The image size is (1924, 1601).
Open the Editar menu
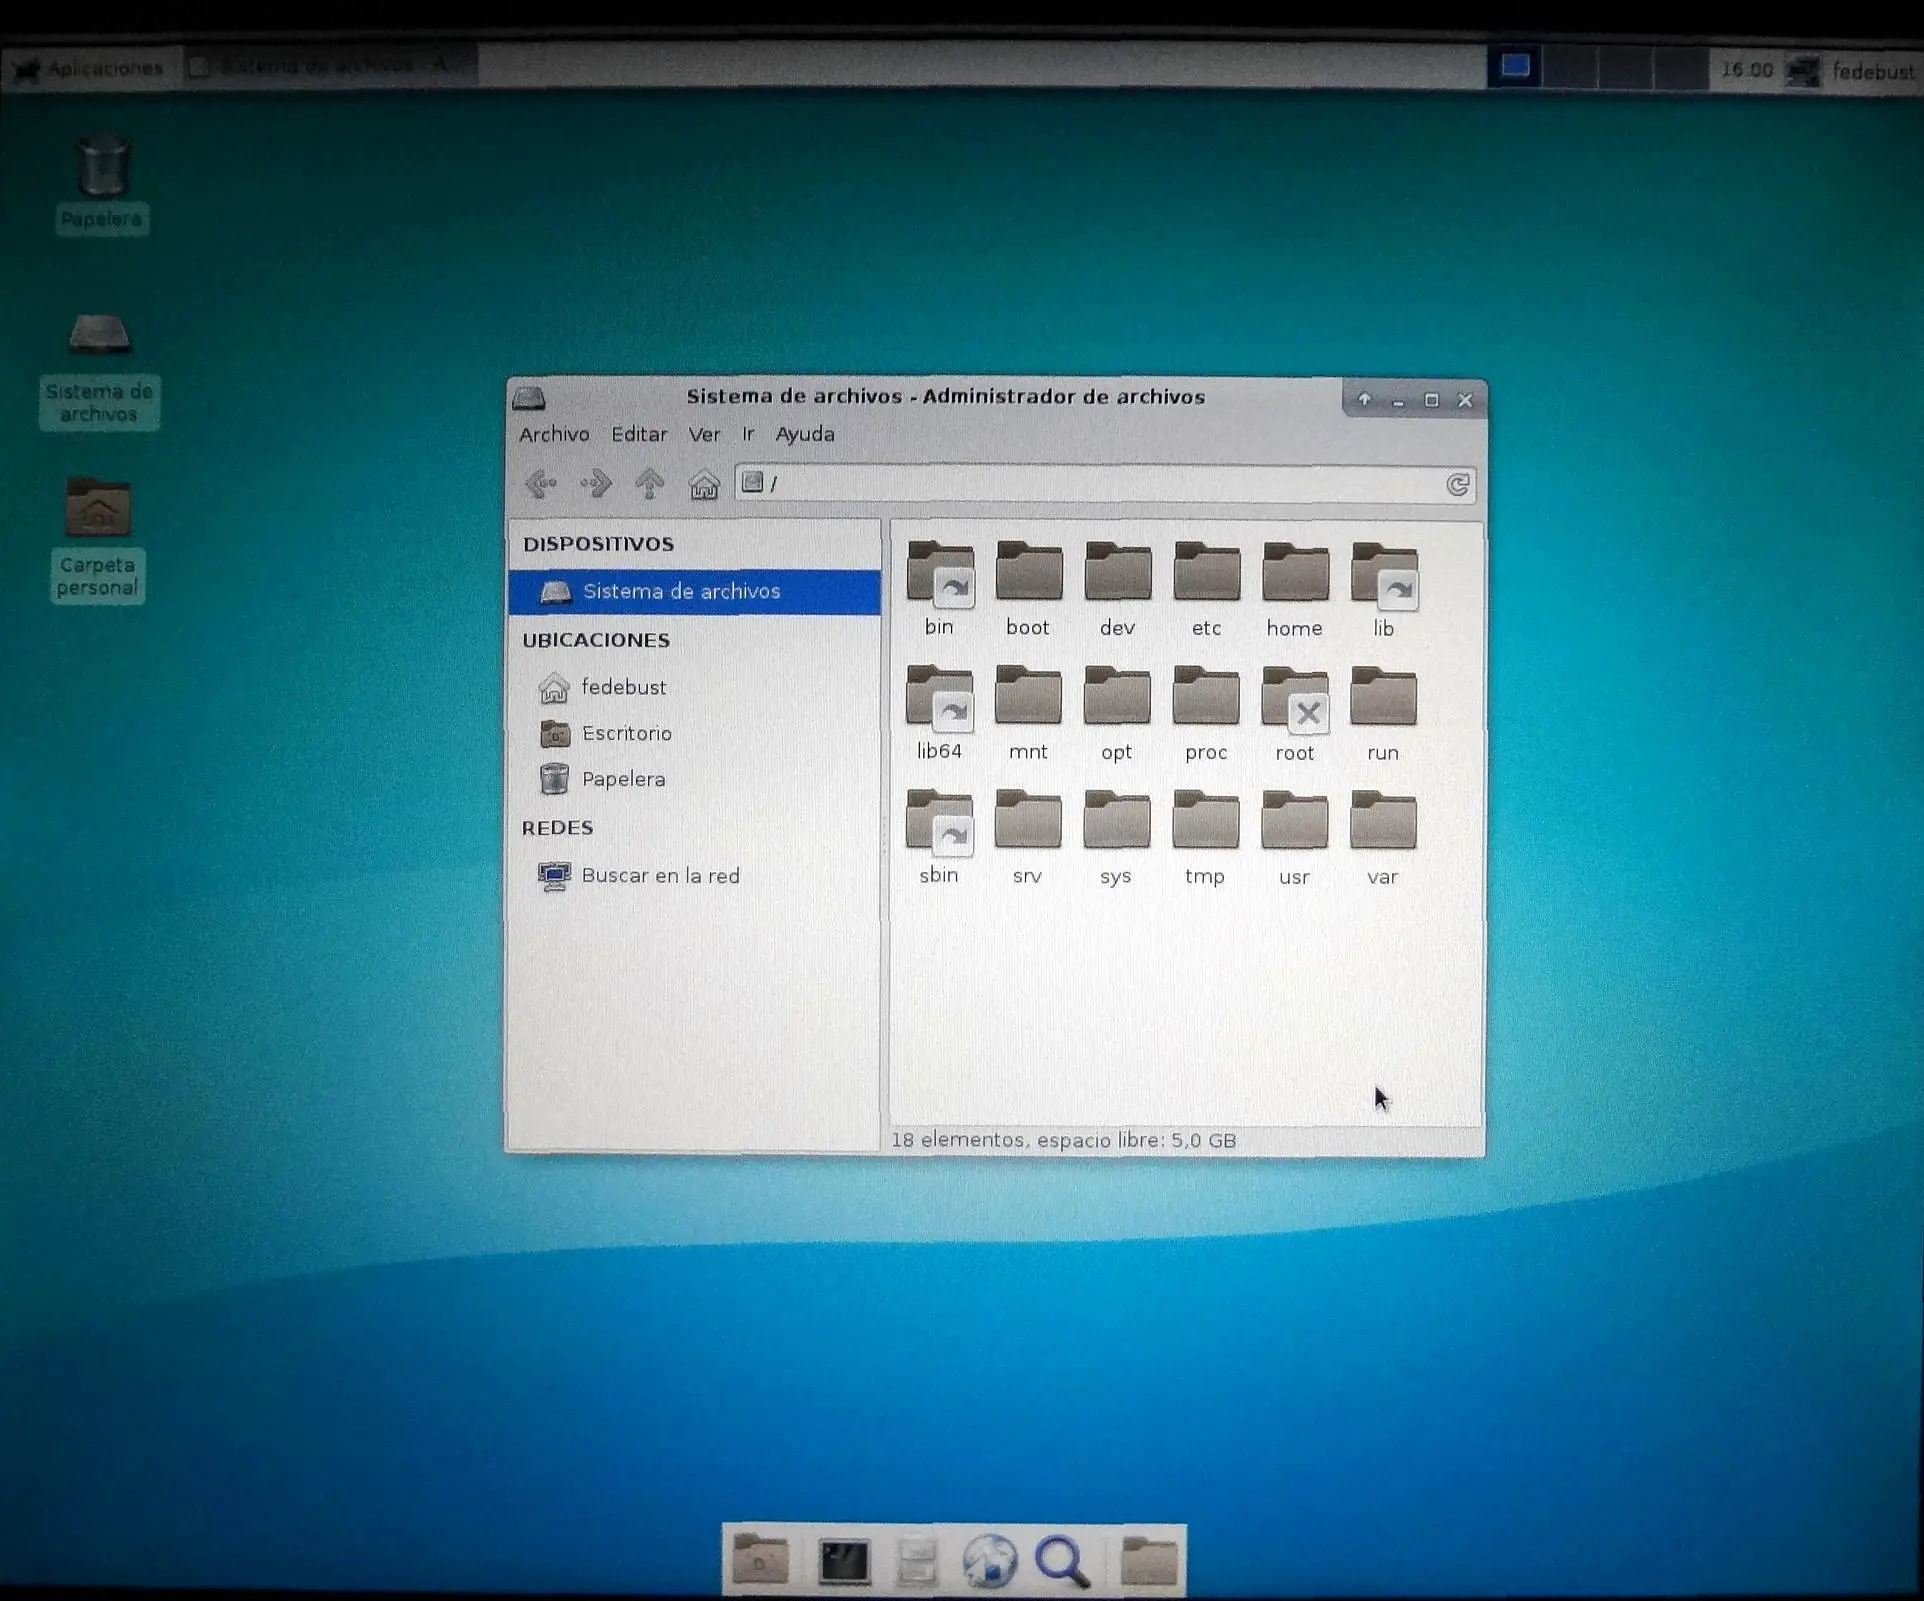pyautogui.click(x=639, y=434)
